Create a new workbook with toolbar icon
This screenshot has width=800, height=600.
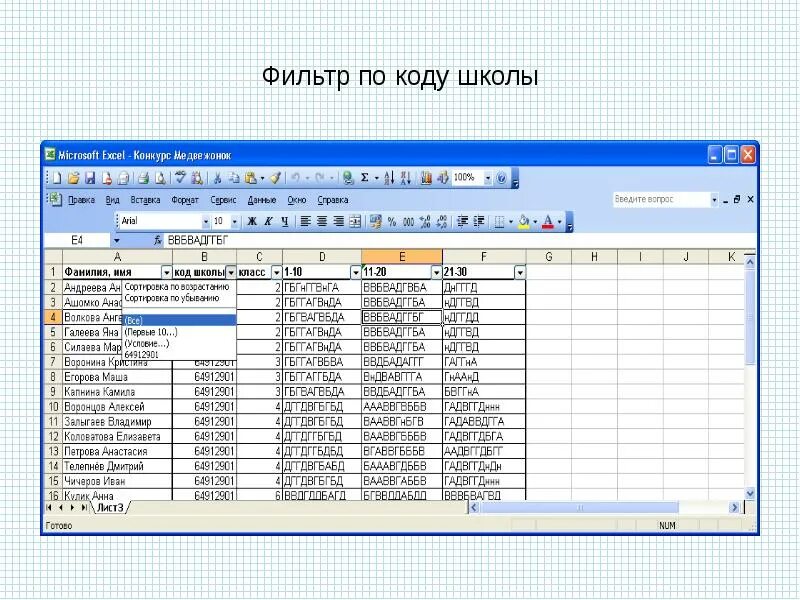[57, 178]
